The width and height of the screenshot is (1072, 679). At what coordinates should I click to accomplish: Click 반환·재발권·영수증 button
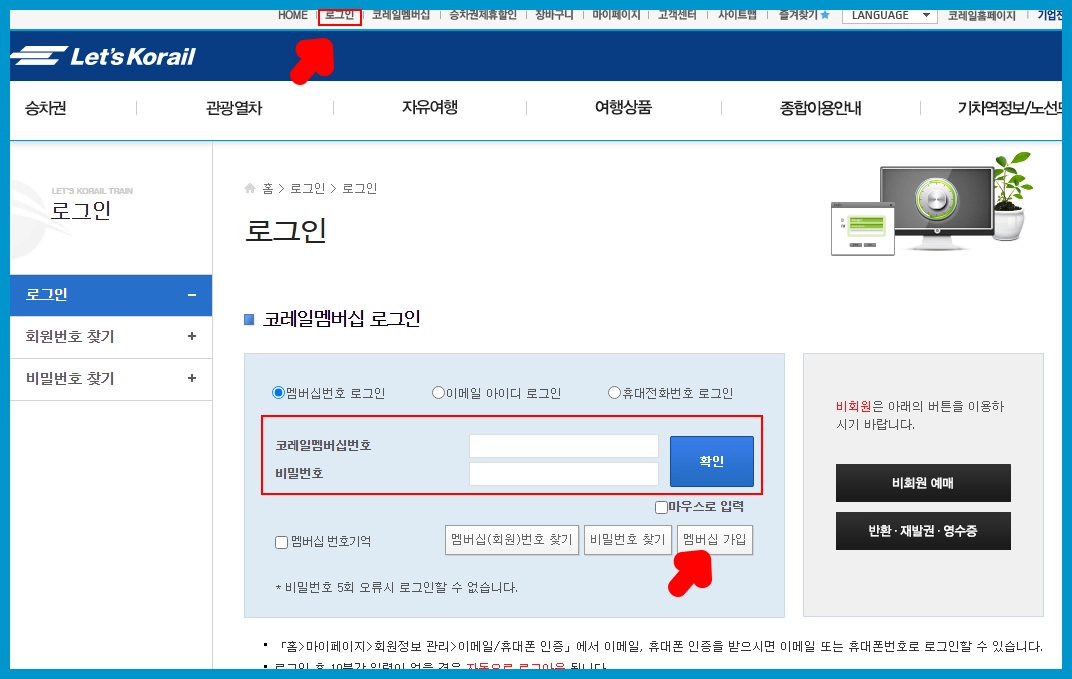923,531
